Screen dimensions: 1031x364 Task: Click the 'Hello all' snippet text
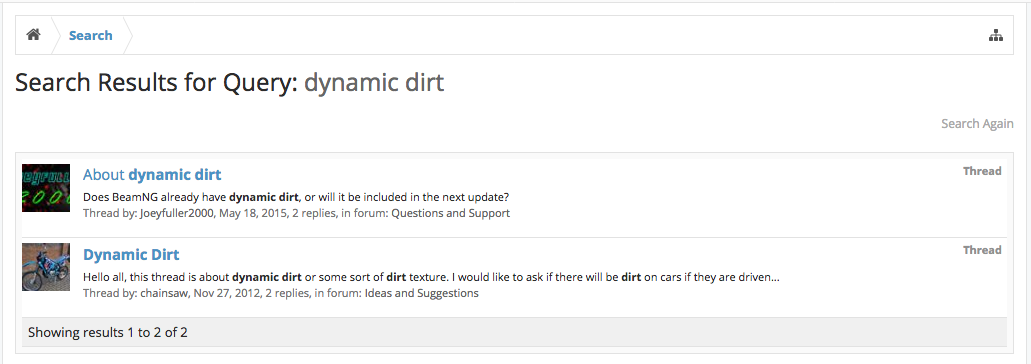point(431,277)
